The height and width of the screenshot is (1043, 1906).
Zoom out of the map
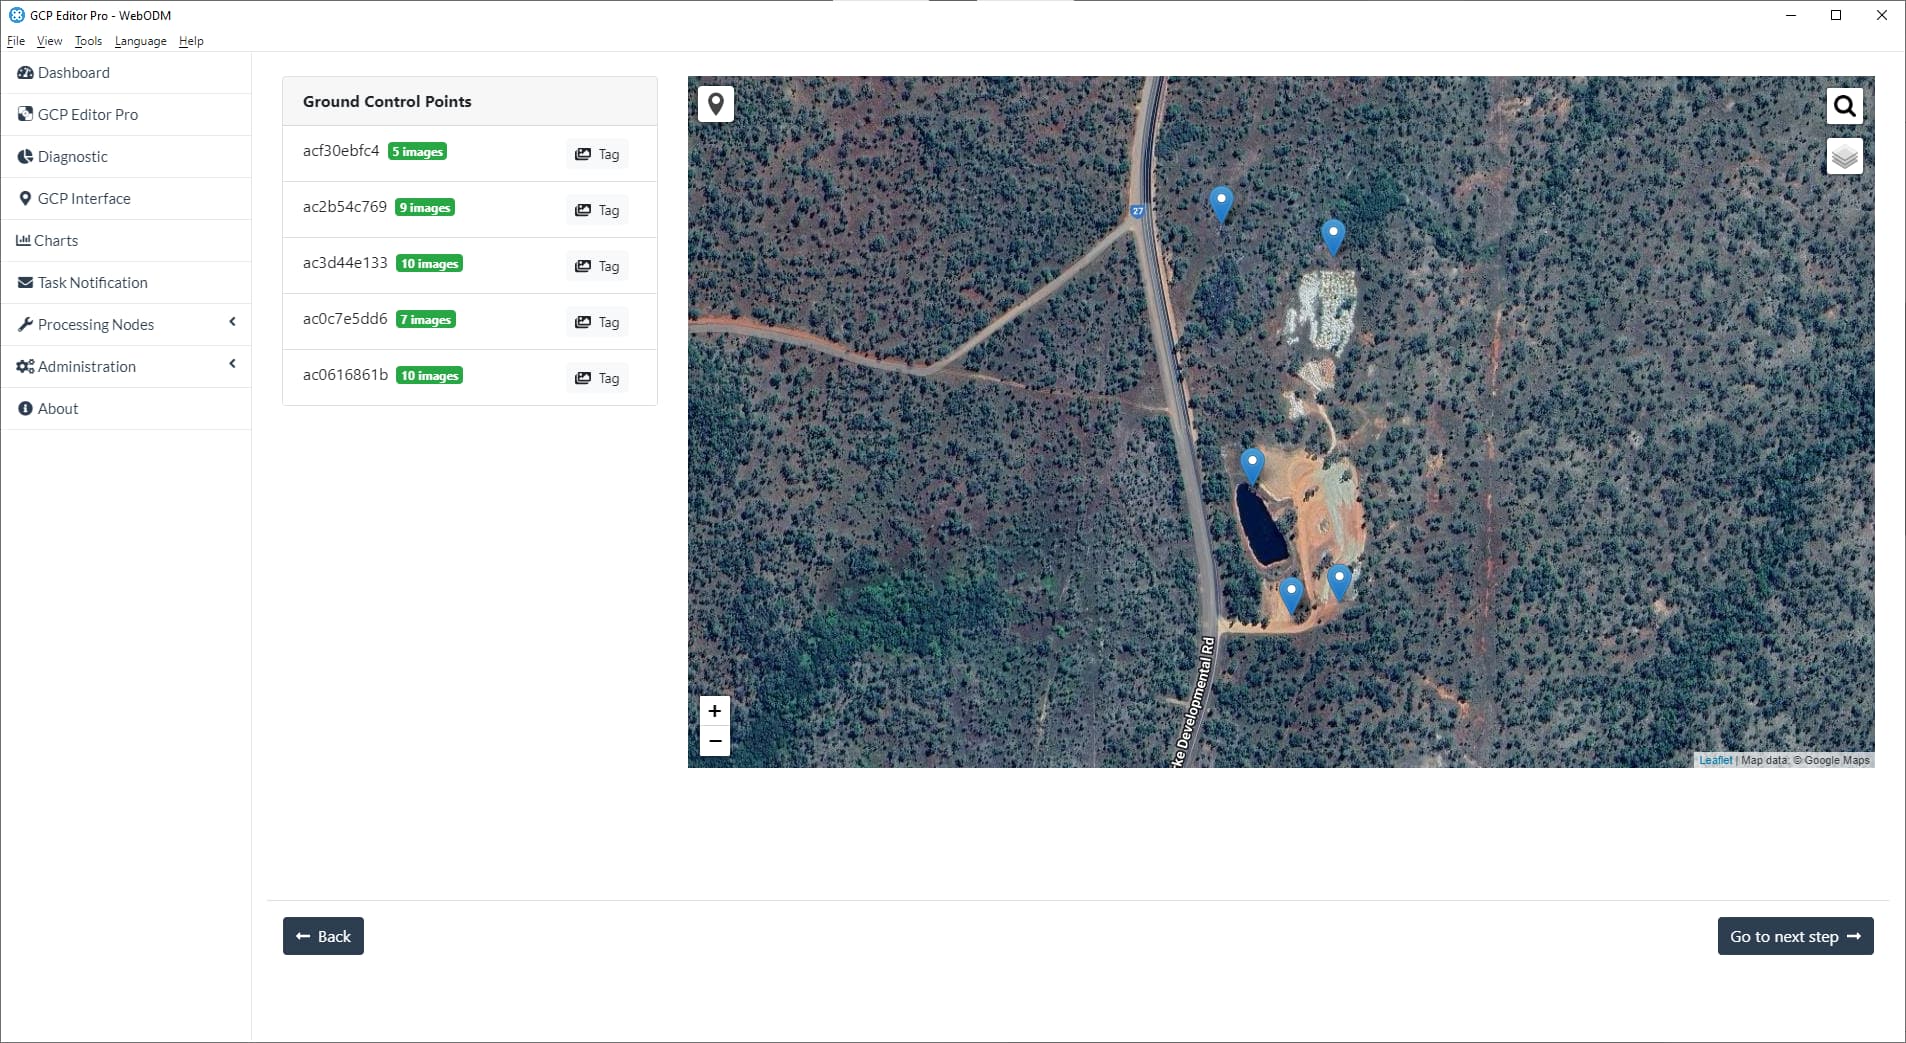tap(714, 741)
